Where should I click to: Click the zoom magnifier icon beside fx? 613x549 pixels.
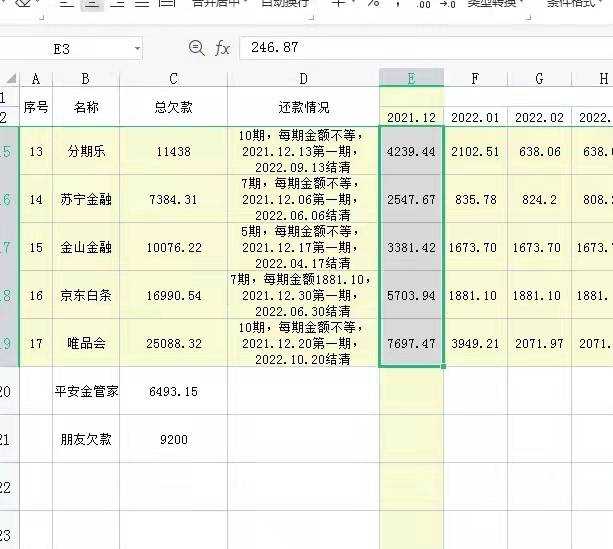[x=196, y=48]
